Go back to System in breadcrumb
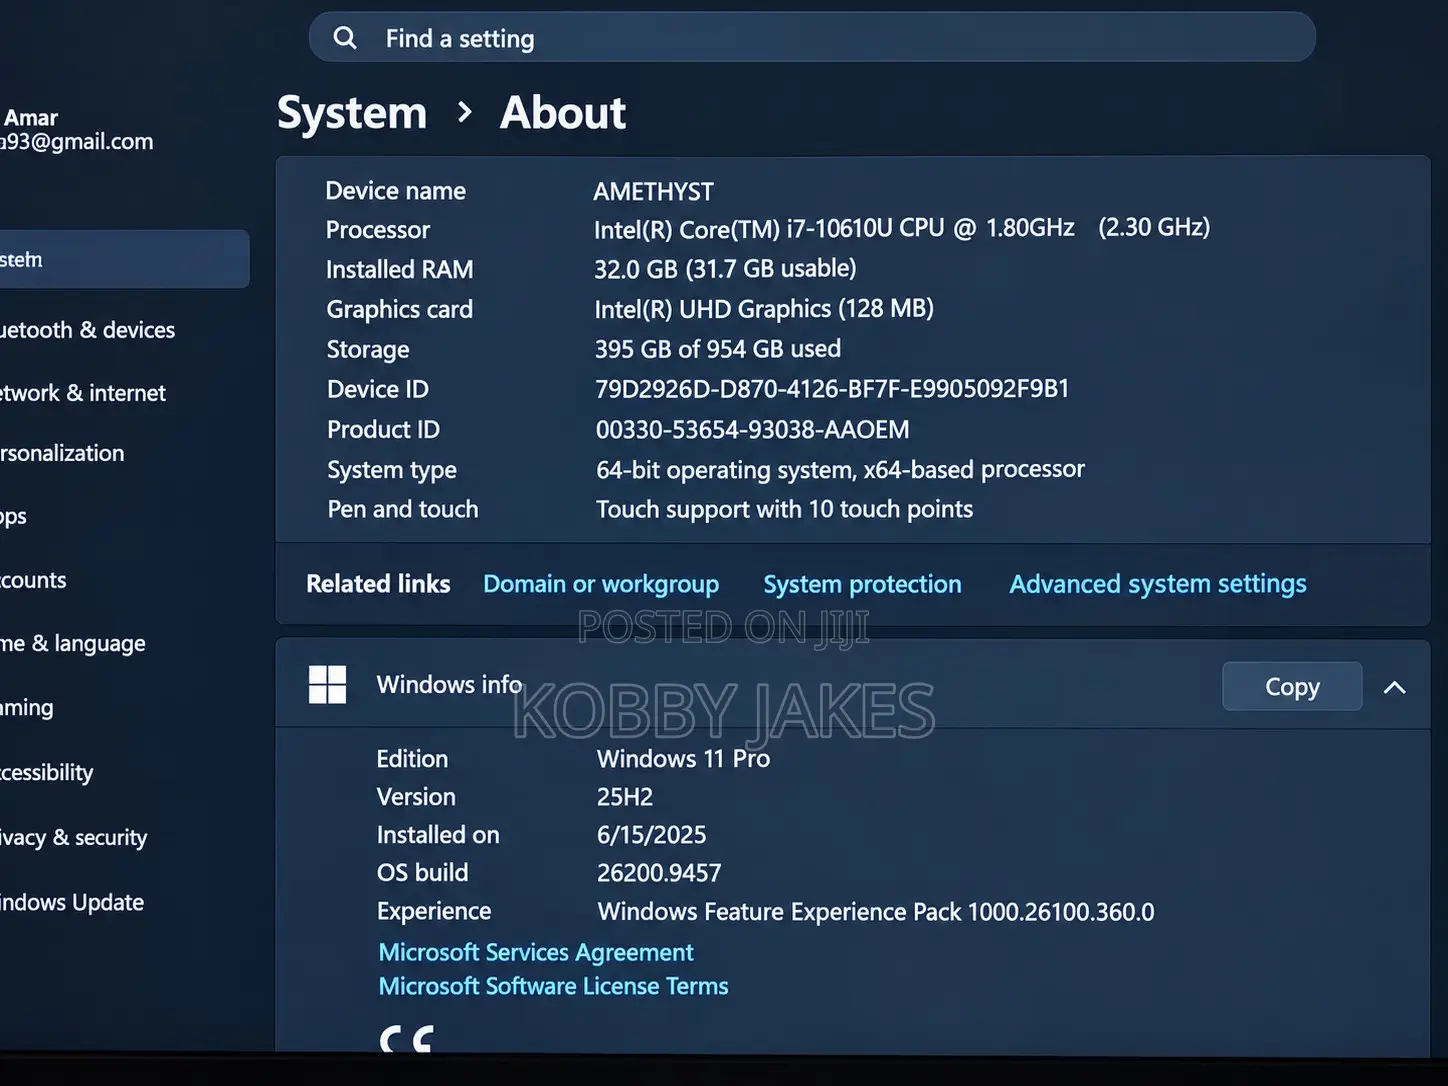1448x1086 pixels. (352, 113)
